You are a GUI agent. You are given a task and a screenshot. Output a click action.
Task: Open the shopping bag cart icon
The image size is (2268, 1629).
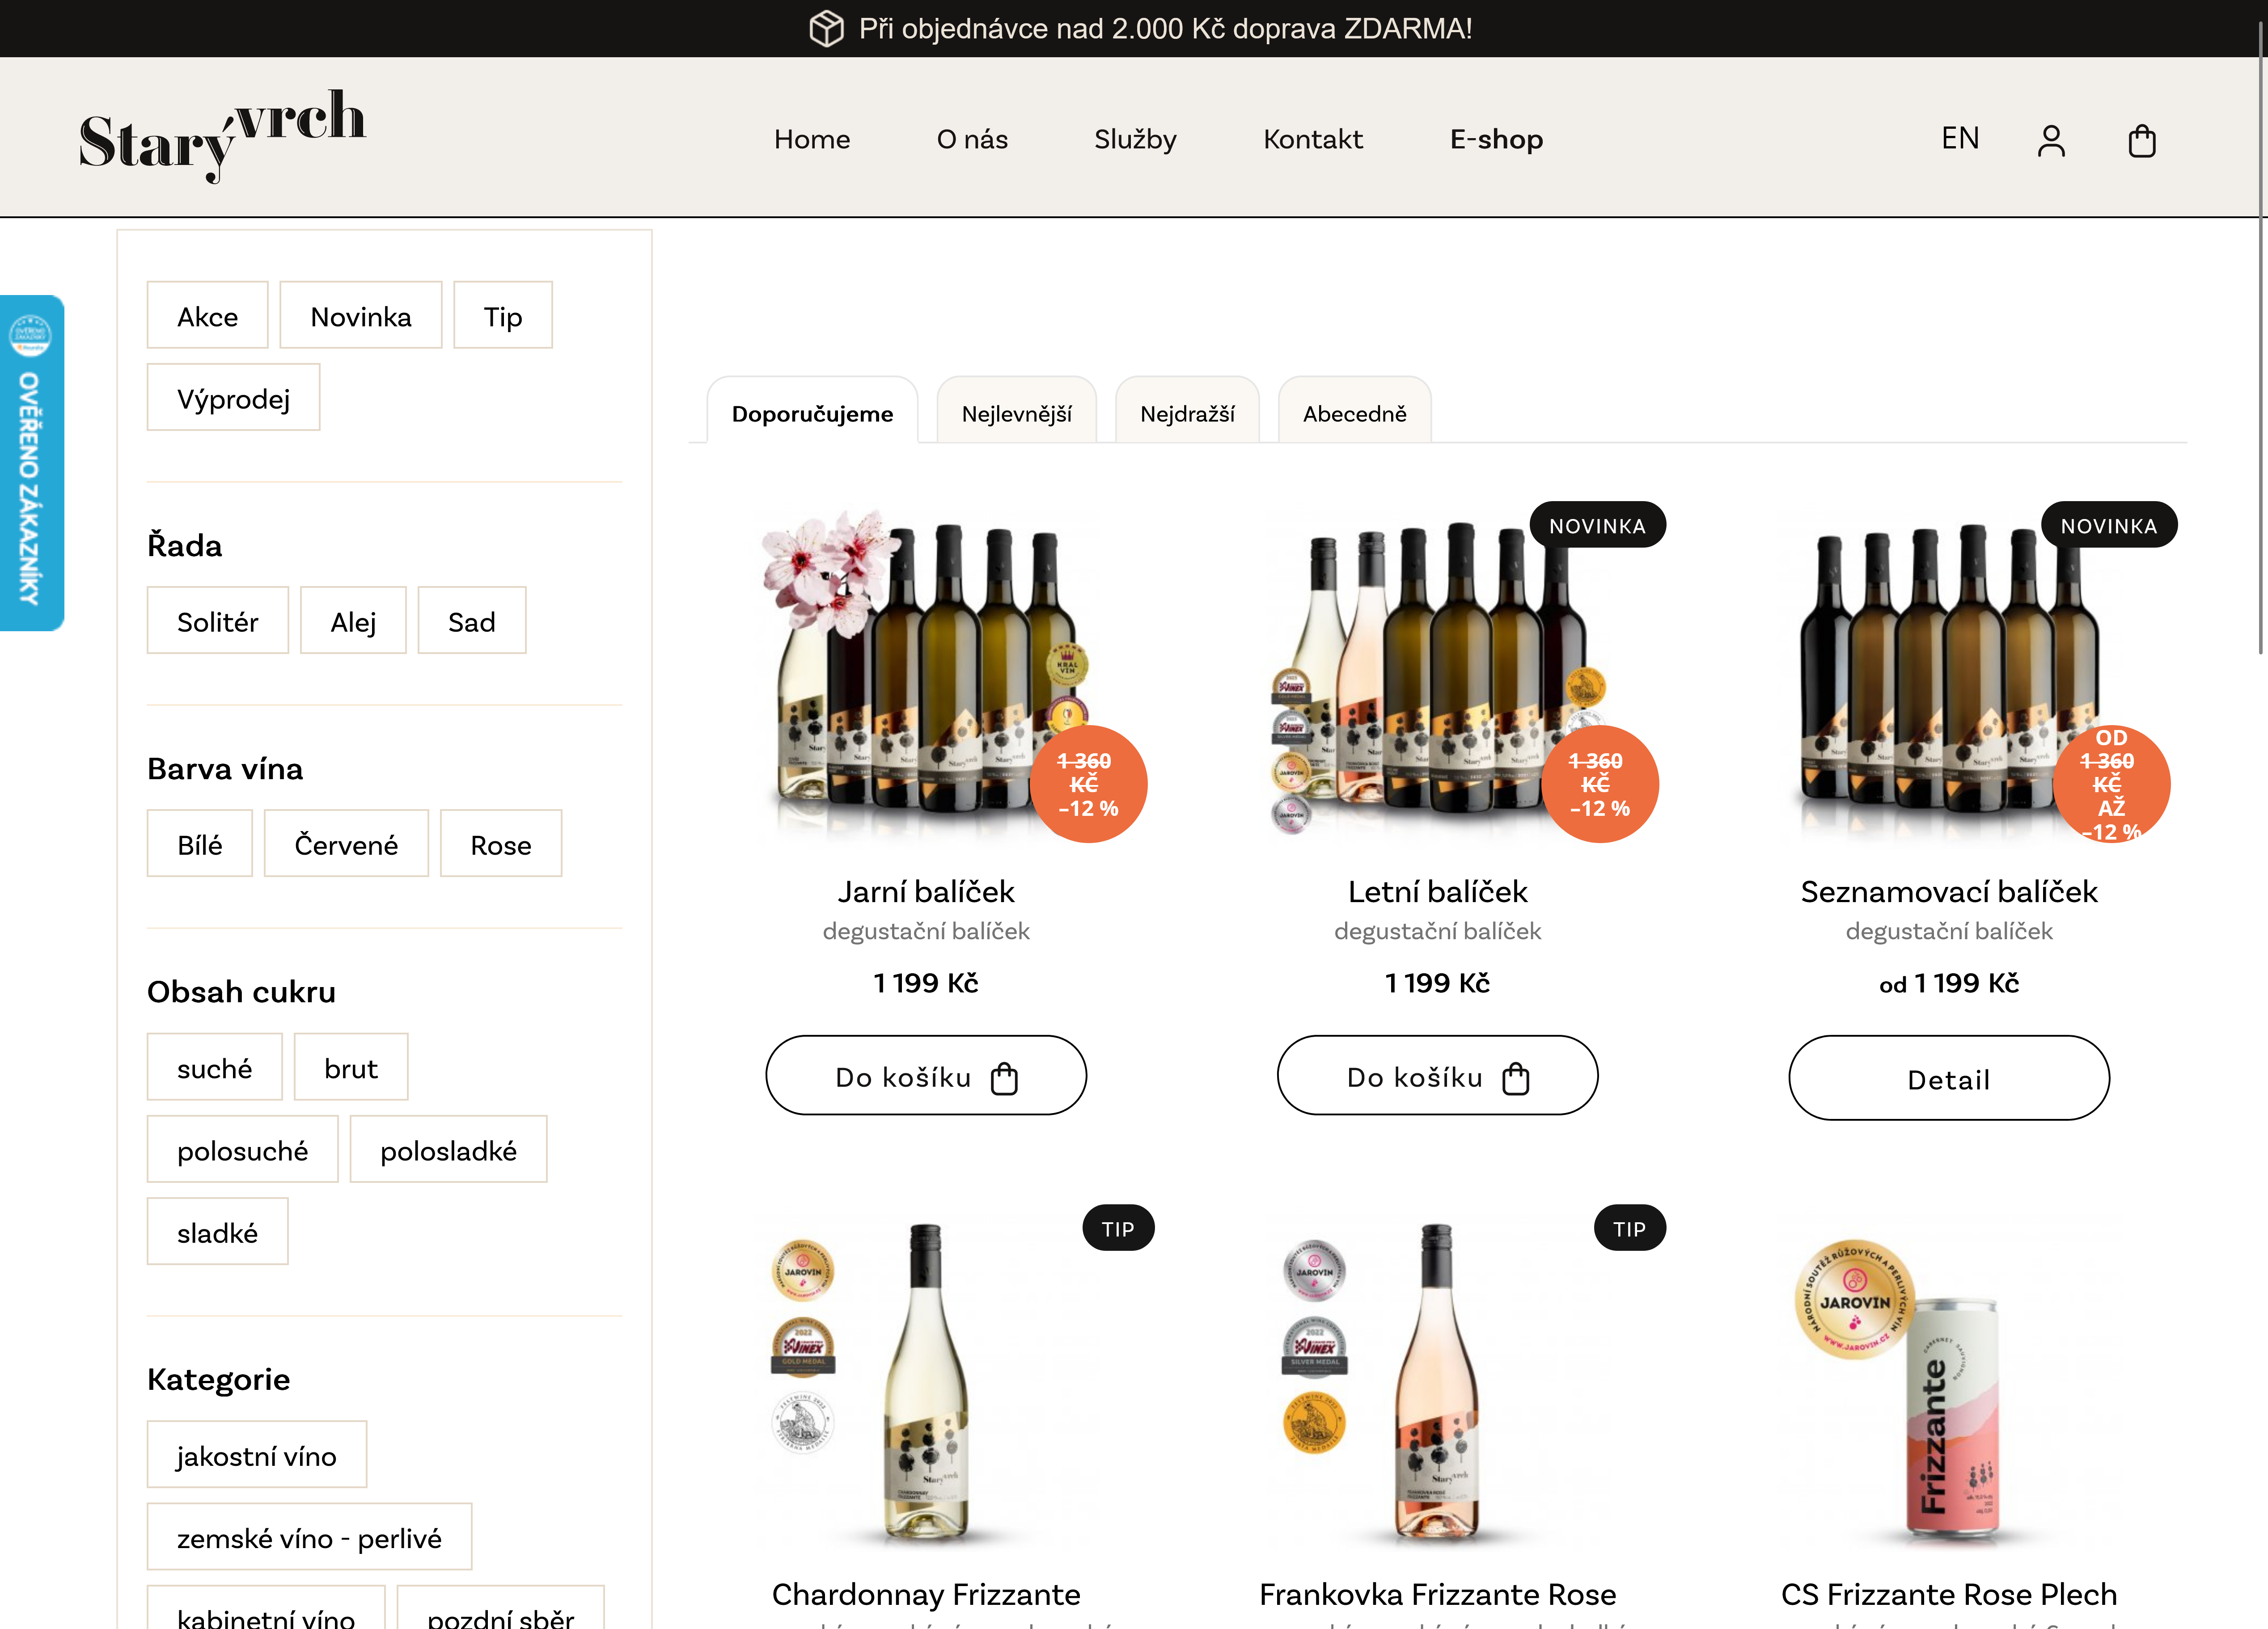[2142, 140]
